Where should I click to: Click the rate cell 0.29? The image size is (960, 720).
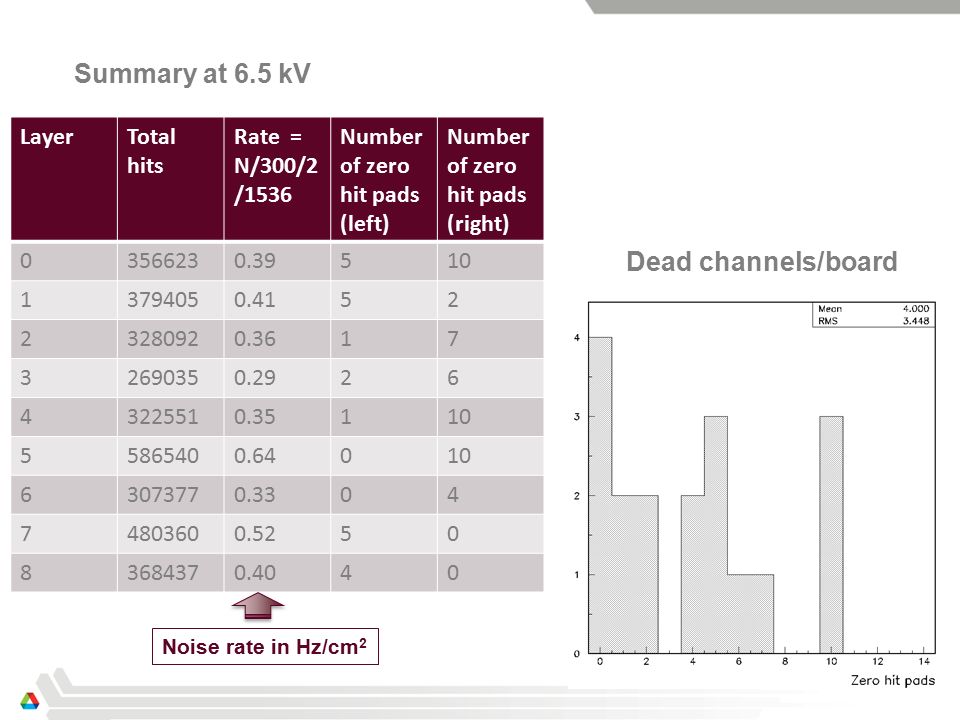click(277, 378)
